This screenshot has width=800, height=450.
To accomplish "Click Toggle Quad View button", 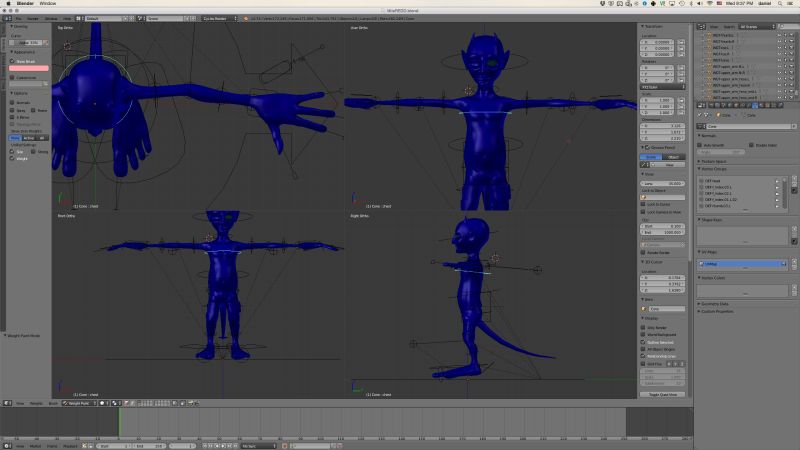I will pos(663,394).
